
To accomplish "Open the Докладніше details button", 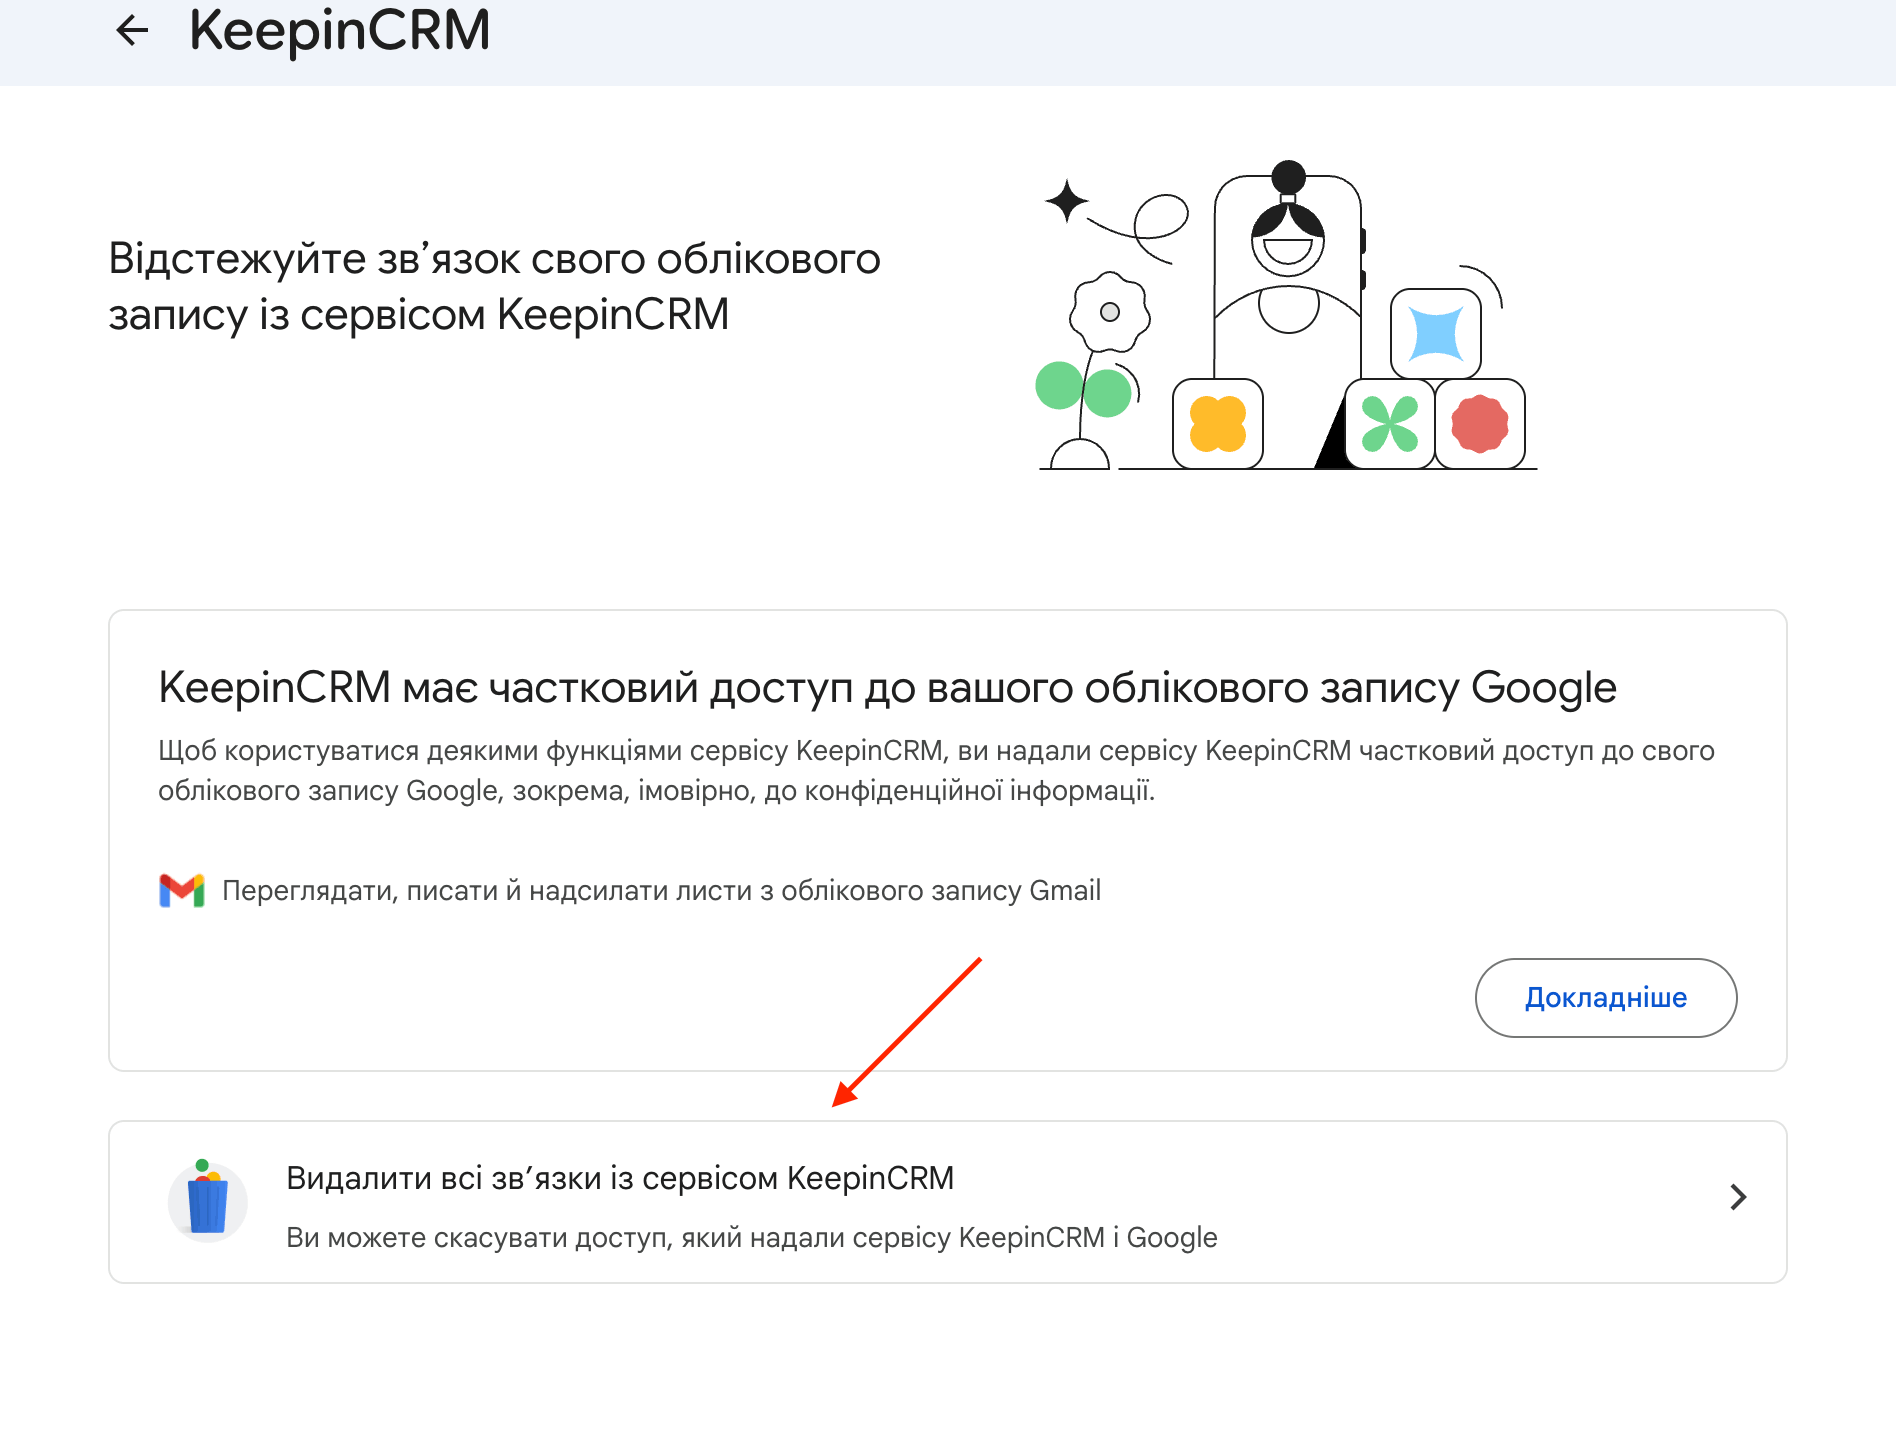I will pyautogui.click(x=1606, y=998).
